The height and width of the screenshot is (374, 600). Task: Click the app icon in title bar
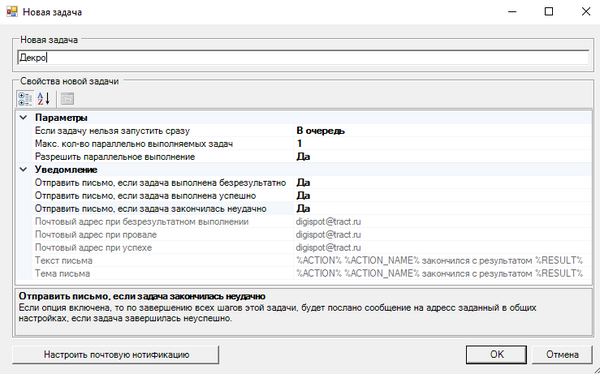coord(11,11)
